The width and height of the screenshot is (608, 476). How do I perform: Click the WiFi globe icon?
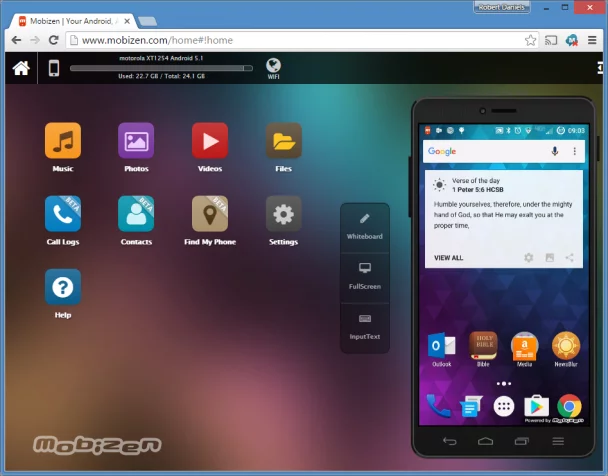[x=273, y=69]
